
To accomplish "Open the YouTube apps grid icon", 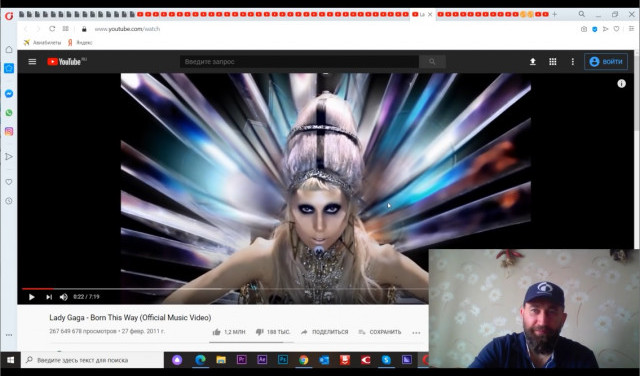I will (553, 62).
